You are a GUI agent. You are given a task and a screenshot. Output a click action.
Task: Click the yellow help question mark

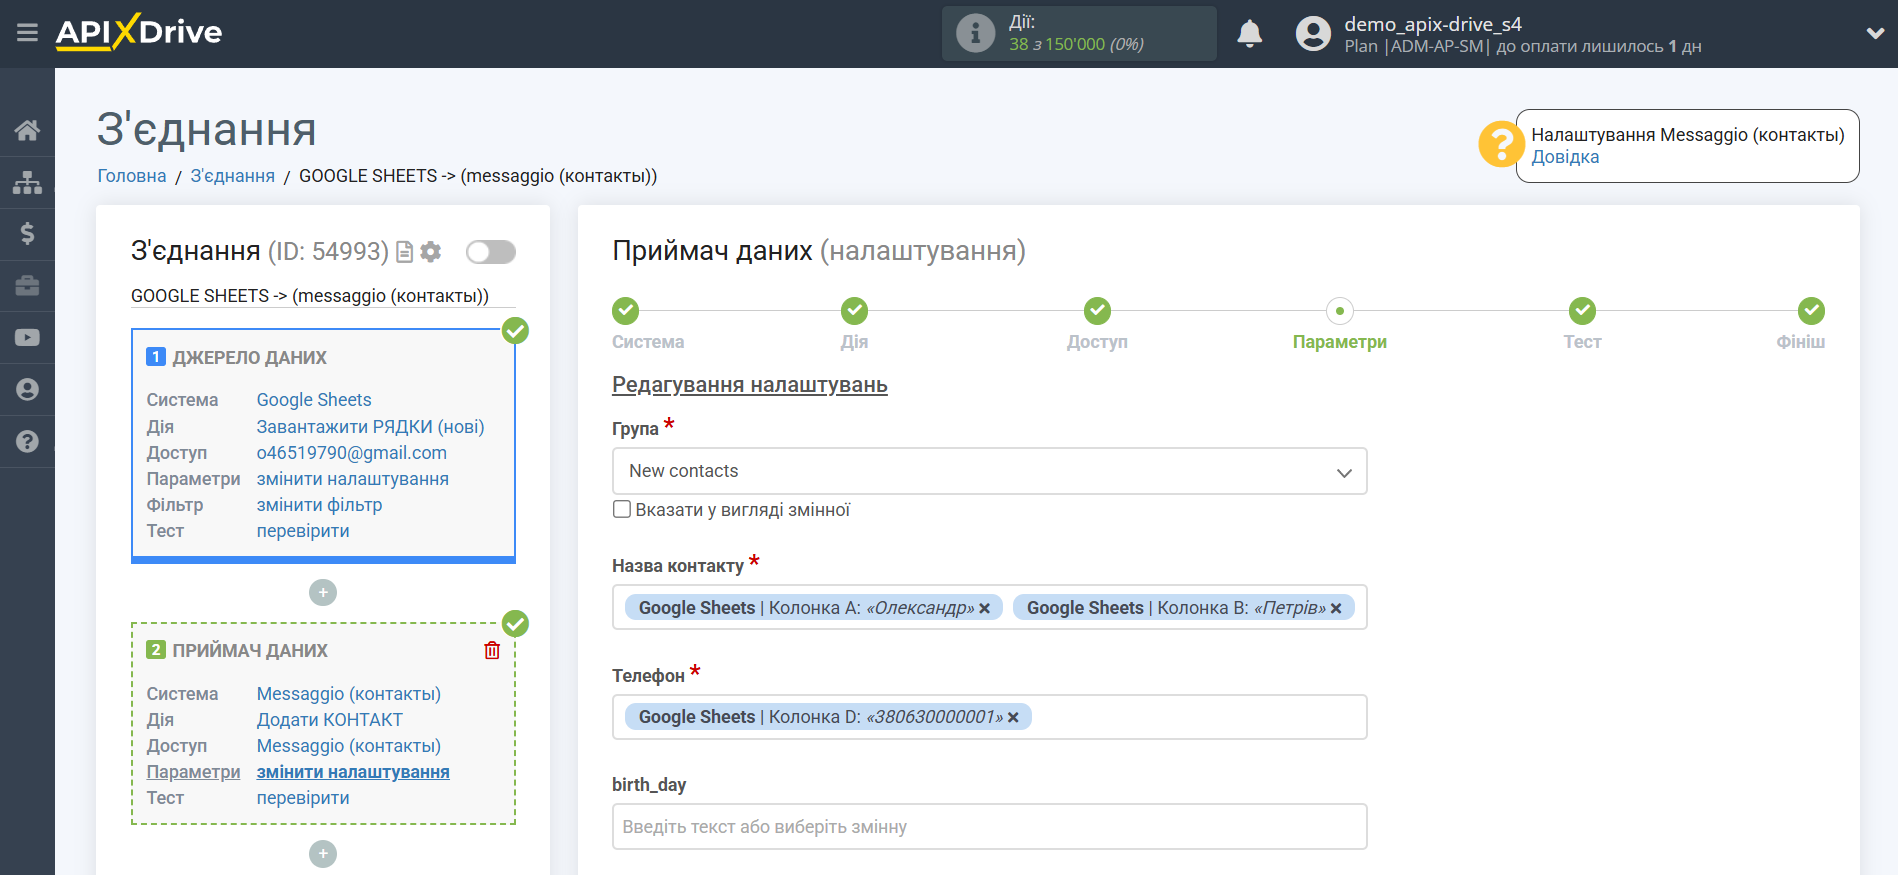point(1500,144)
